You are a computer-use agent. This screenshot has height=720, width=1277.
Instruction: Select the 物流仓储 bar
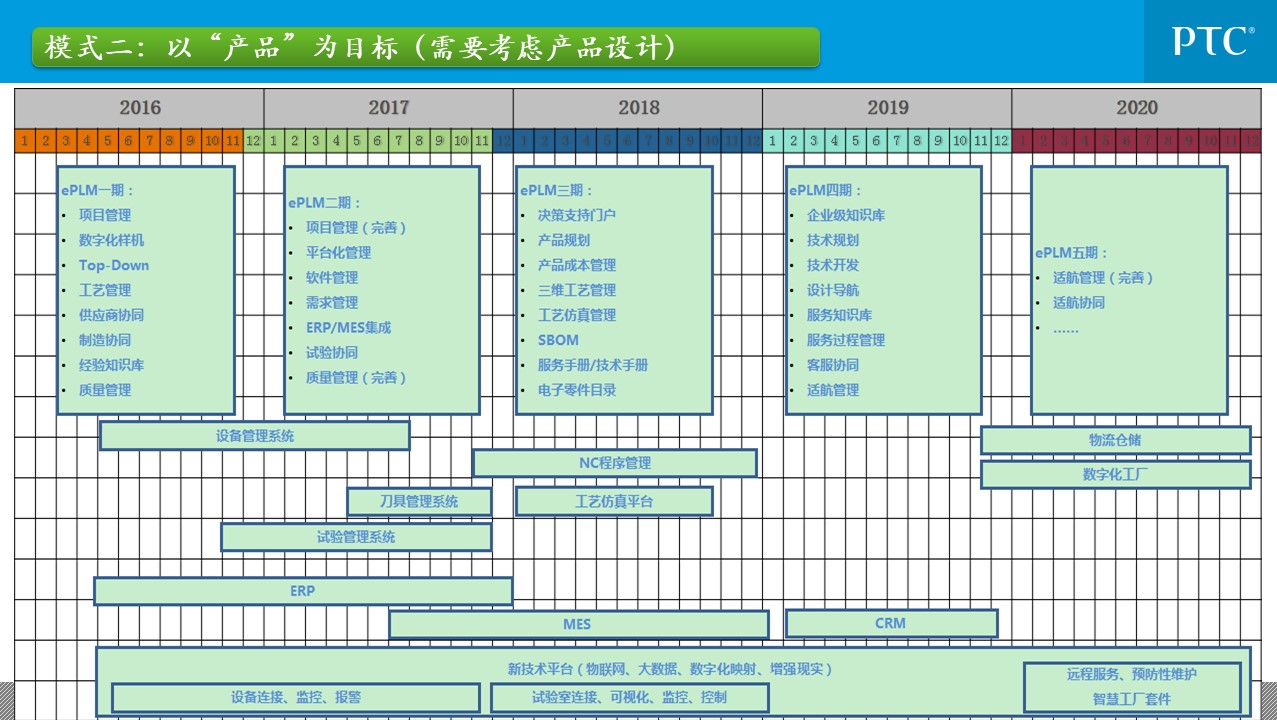click(x=1115, y=440)
